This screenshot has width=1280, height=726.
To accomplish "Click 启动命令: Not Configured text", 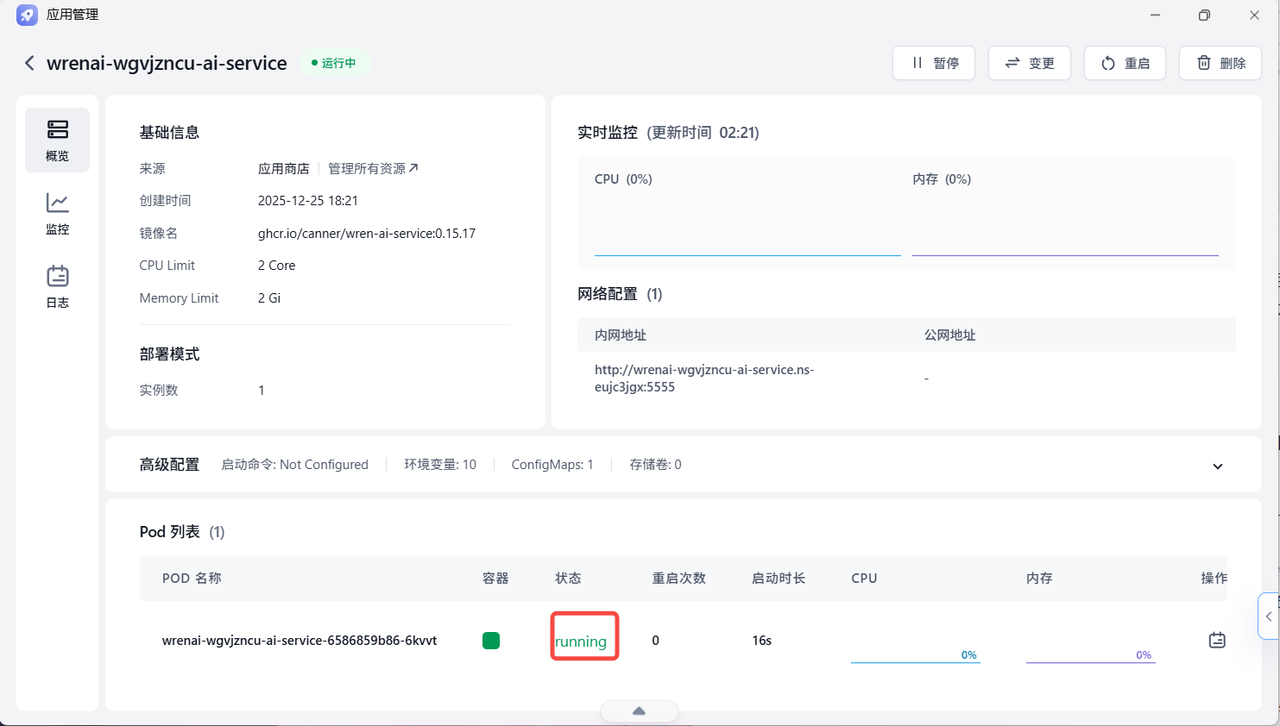I will click(295, 465).
